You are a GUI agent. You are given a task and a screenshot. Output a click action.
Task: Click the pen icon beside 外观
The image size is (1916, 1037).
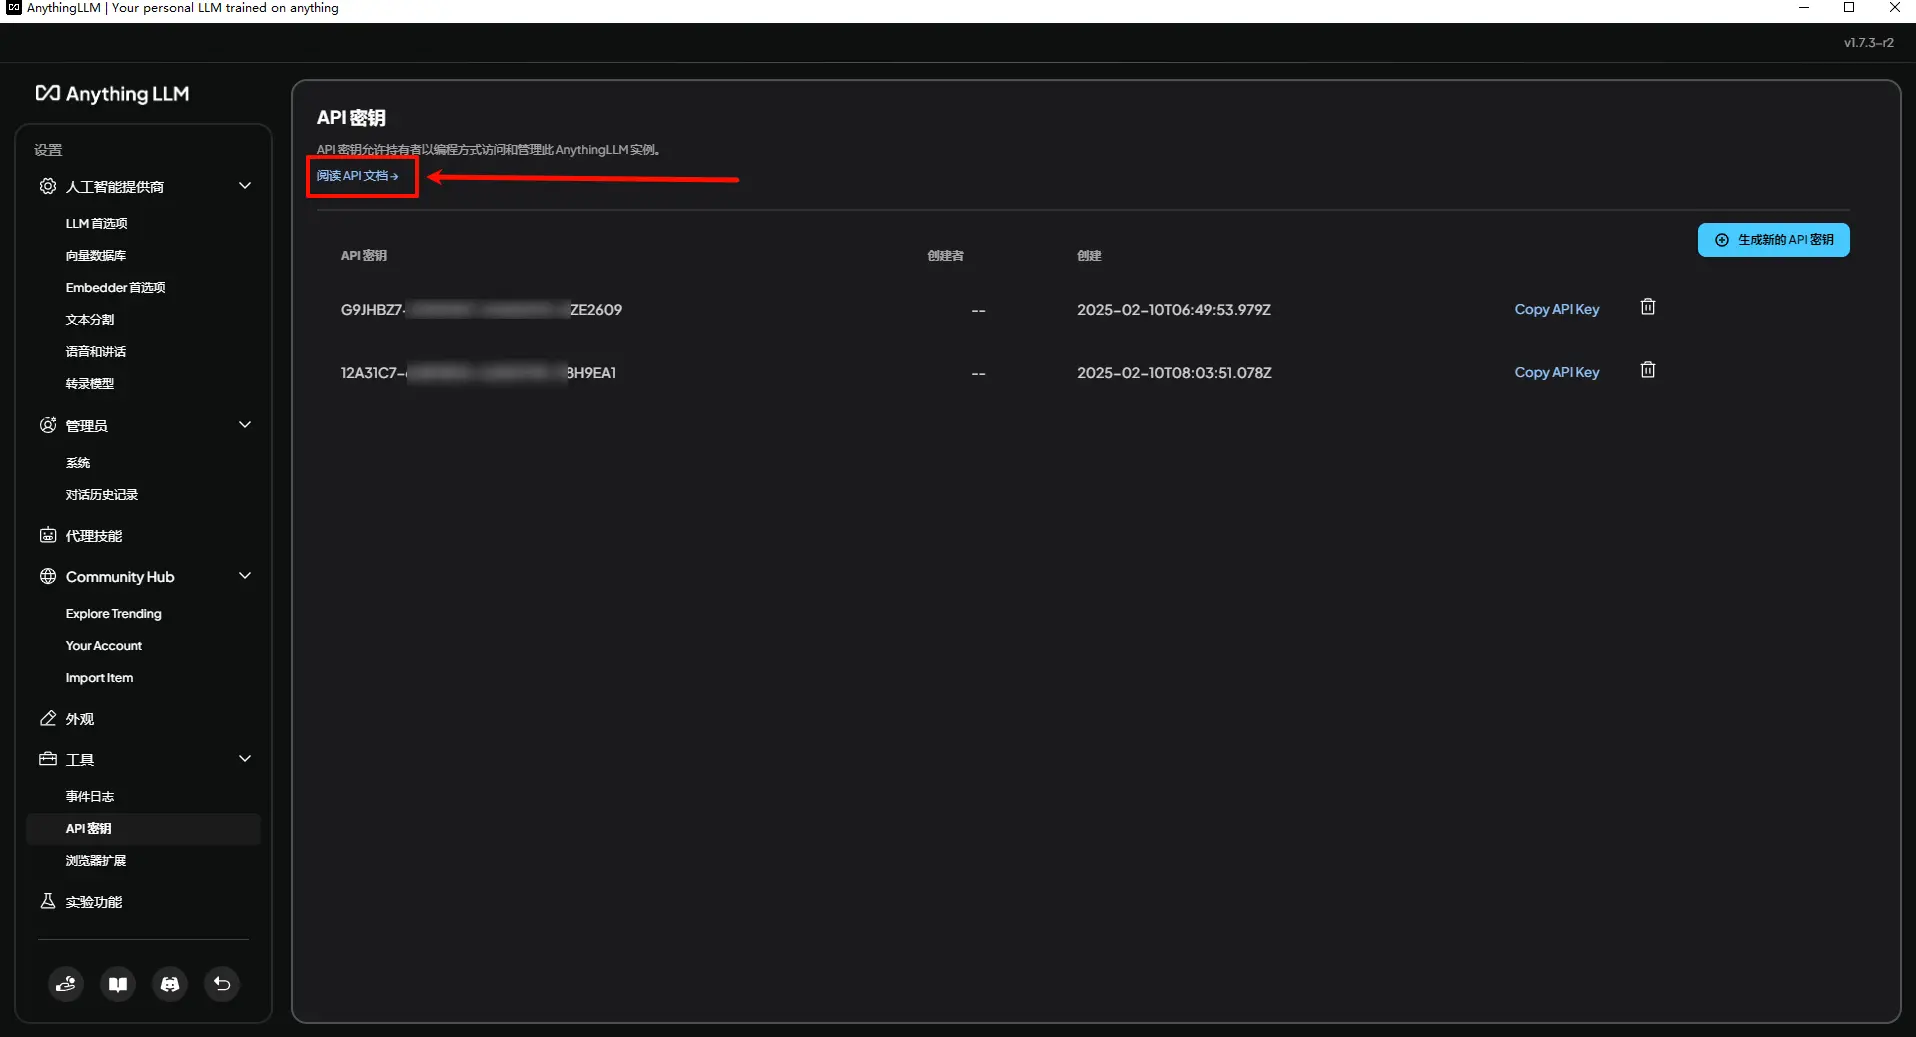click(x=48, y=718)
